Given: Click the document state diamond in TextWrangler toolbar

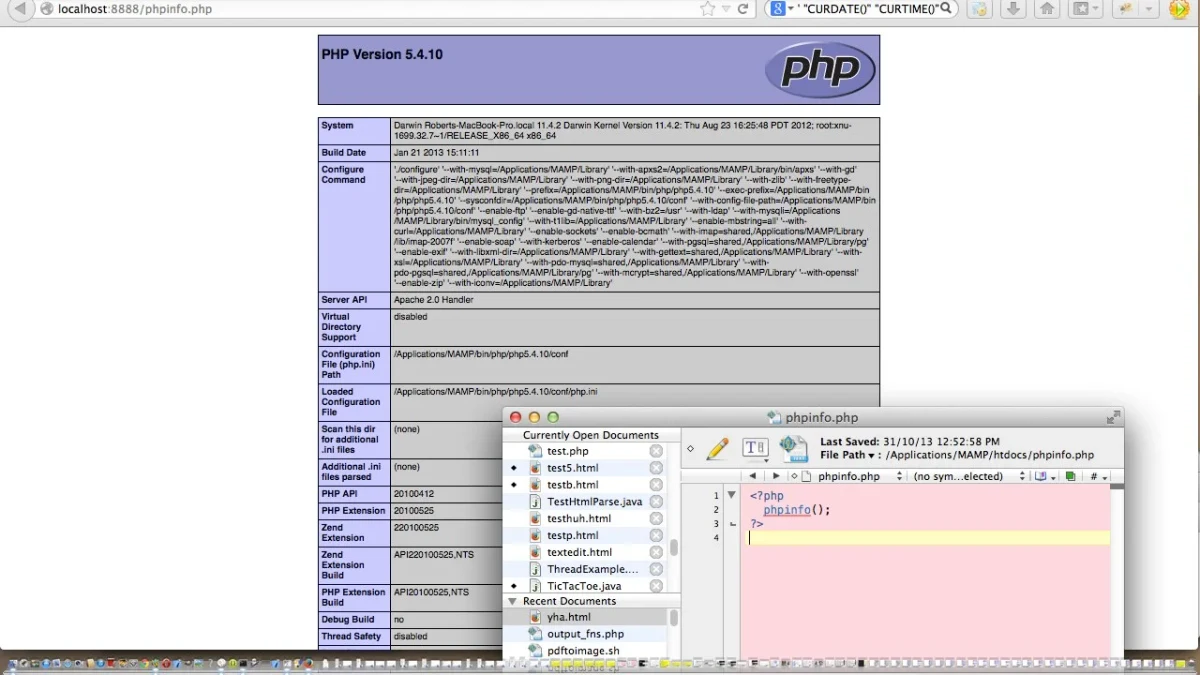Looking at the screenshot, I should coord(690,449).
